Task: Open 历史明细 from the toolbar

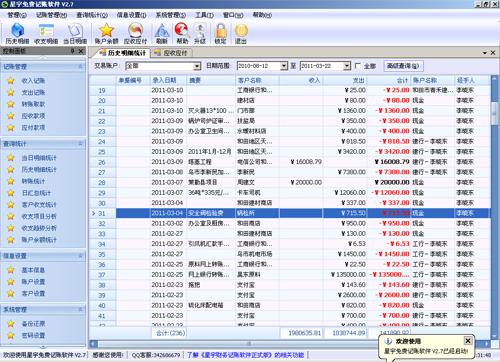Action: click(x=17, y=34)
